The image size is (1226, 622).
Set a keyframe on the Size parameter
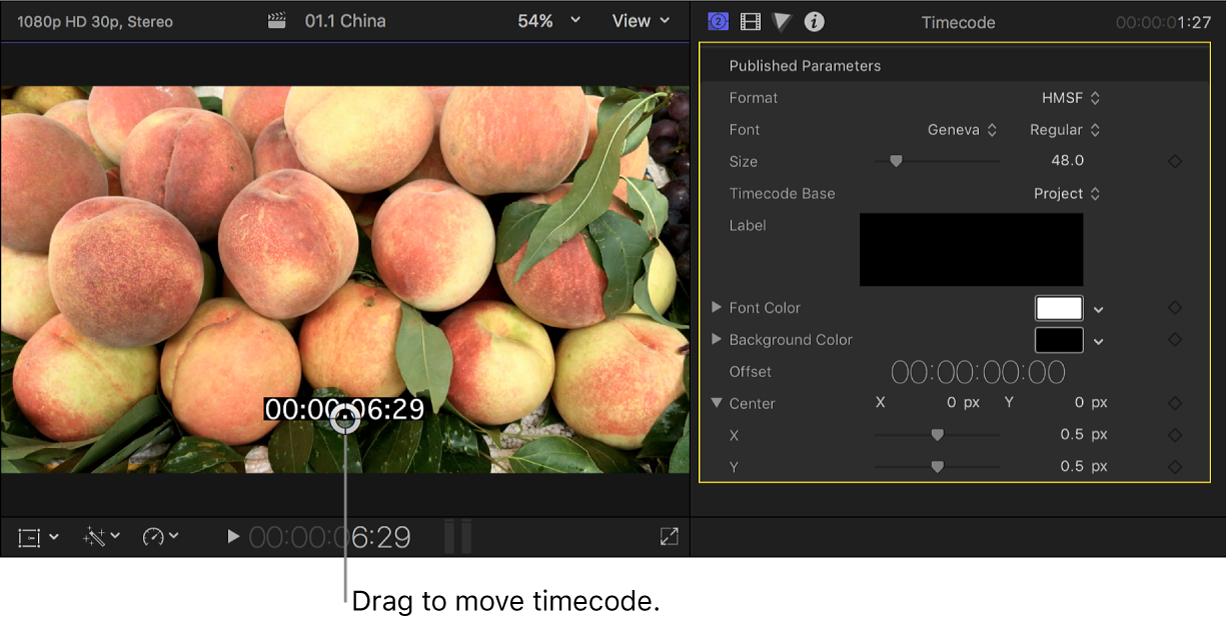point(1175,160)
